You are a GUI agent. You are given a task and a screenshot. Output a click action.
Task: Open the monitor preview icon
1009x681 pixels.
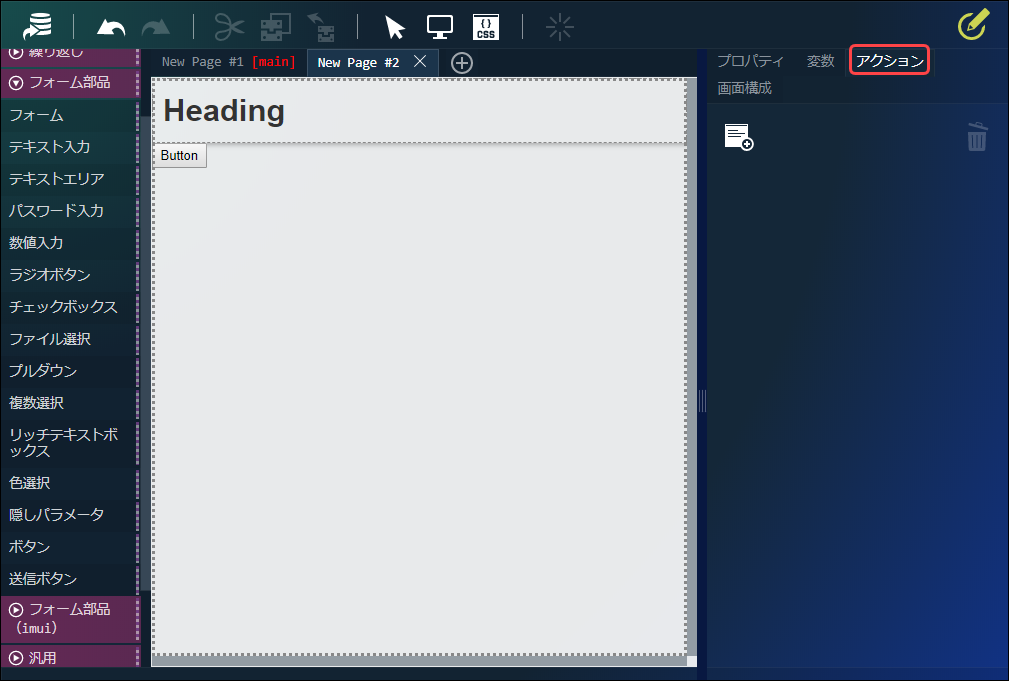click(x=440, y=27)
